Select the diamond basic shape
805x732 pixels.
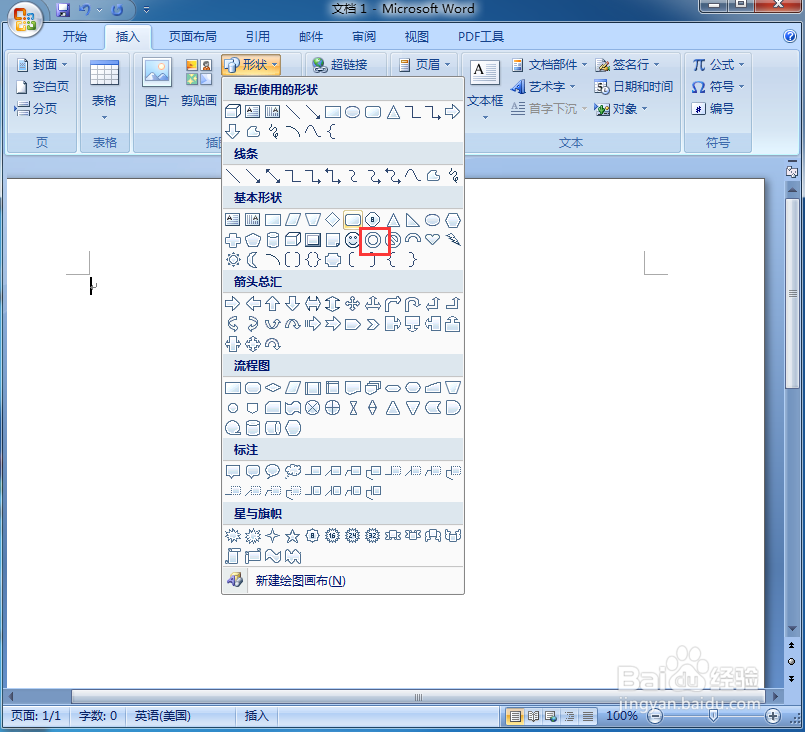(333, 220)
